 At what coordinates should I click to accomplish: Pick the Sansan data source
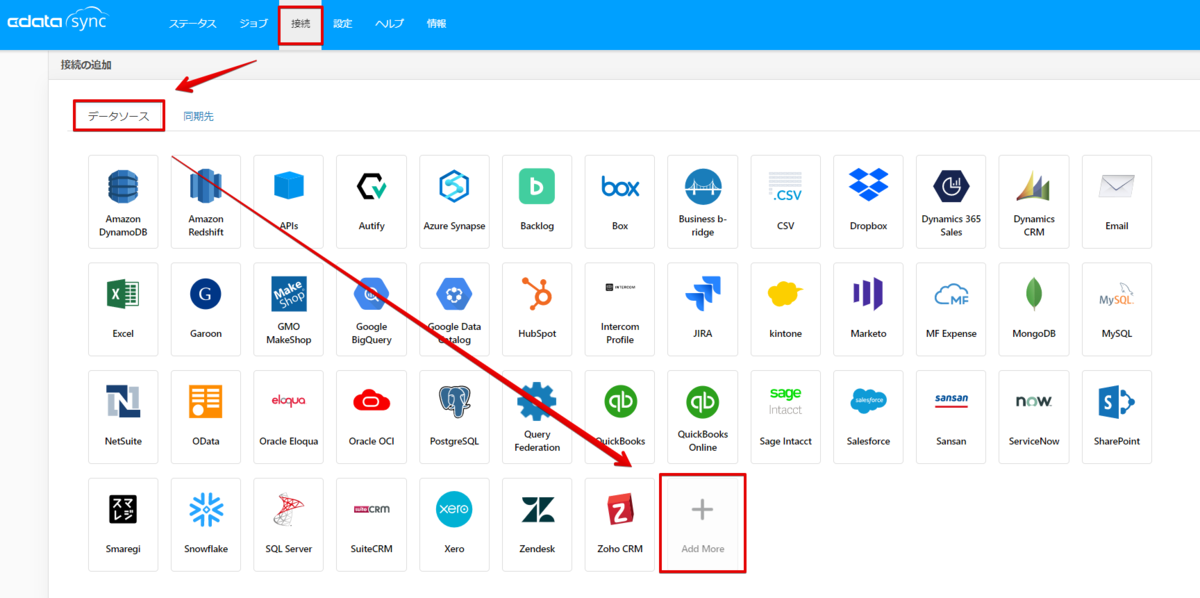pyautogui.click(x=951, y=417)
